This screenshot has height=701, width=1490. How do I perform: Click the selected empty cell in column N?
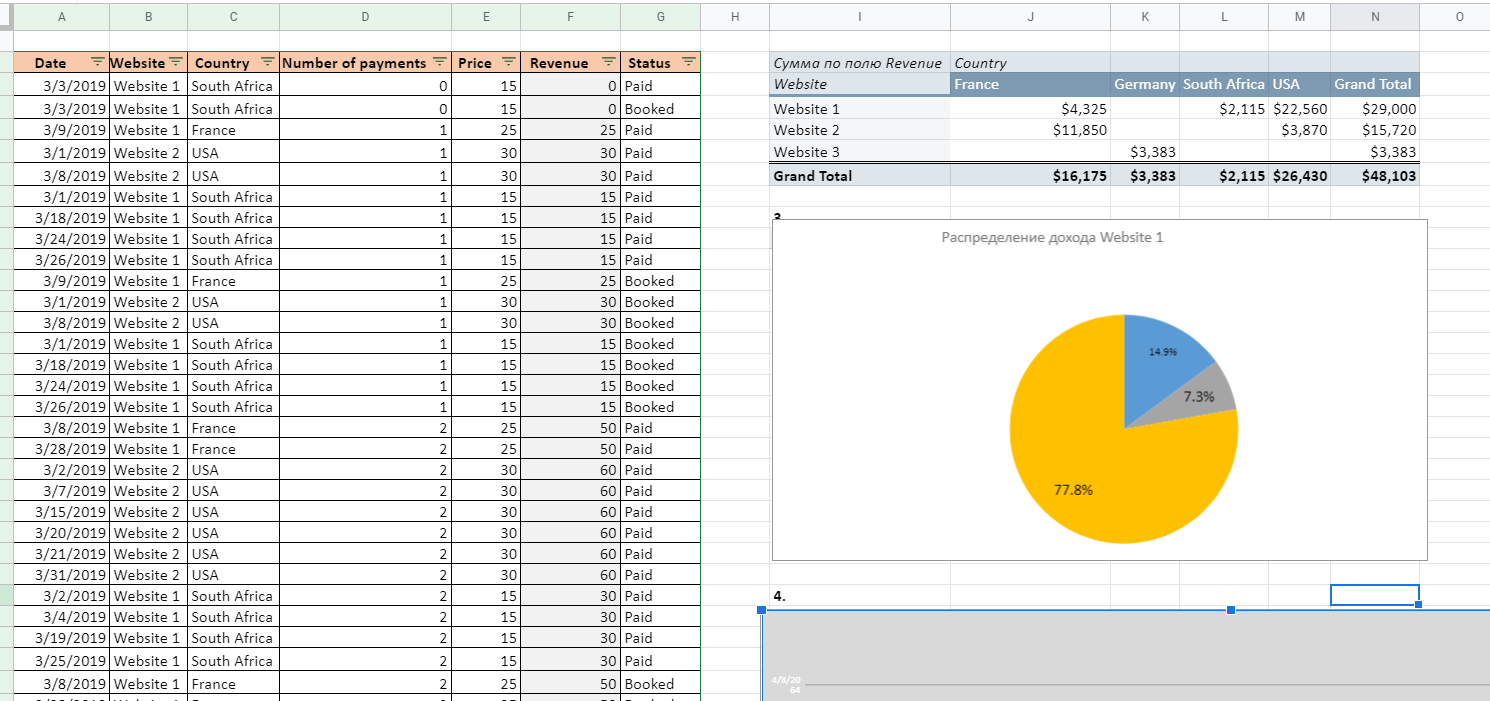pyautogui.click(x=1375, y=595)
